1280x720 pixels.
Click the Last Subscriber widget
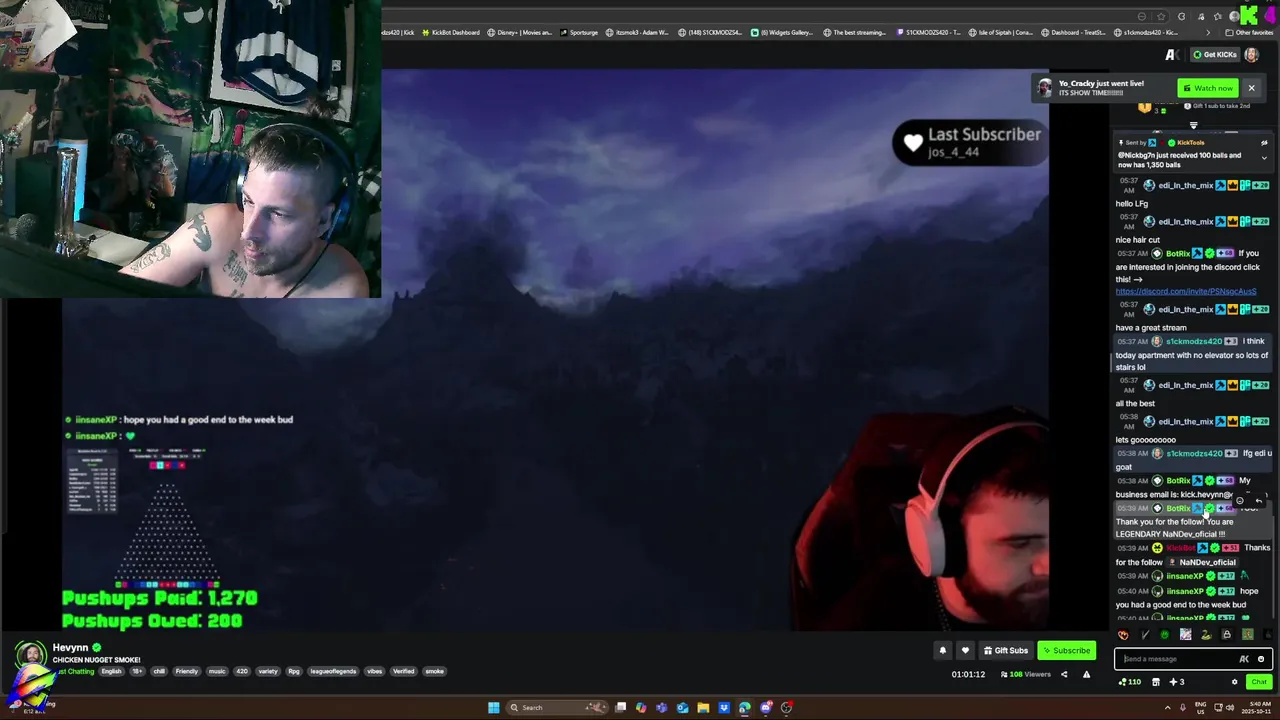click(x=969, y=142)
